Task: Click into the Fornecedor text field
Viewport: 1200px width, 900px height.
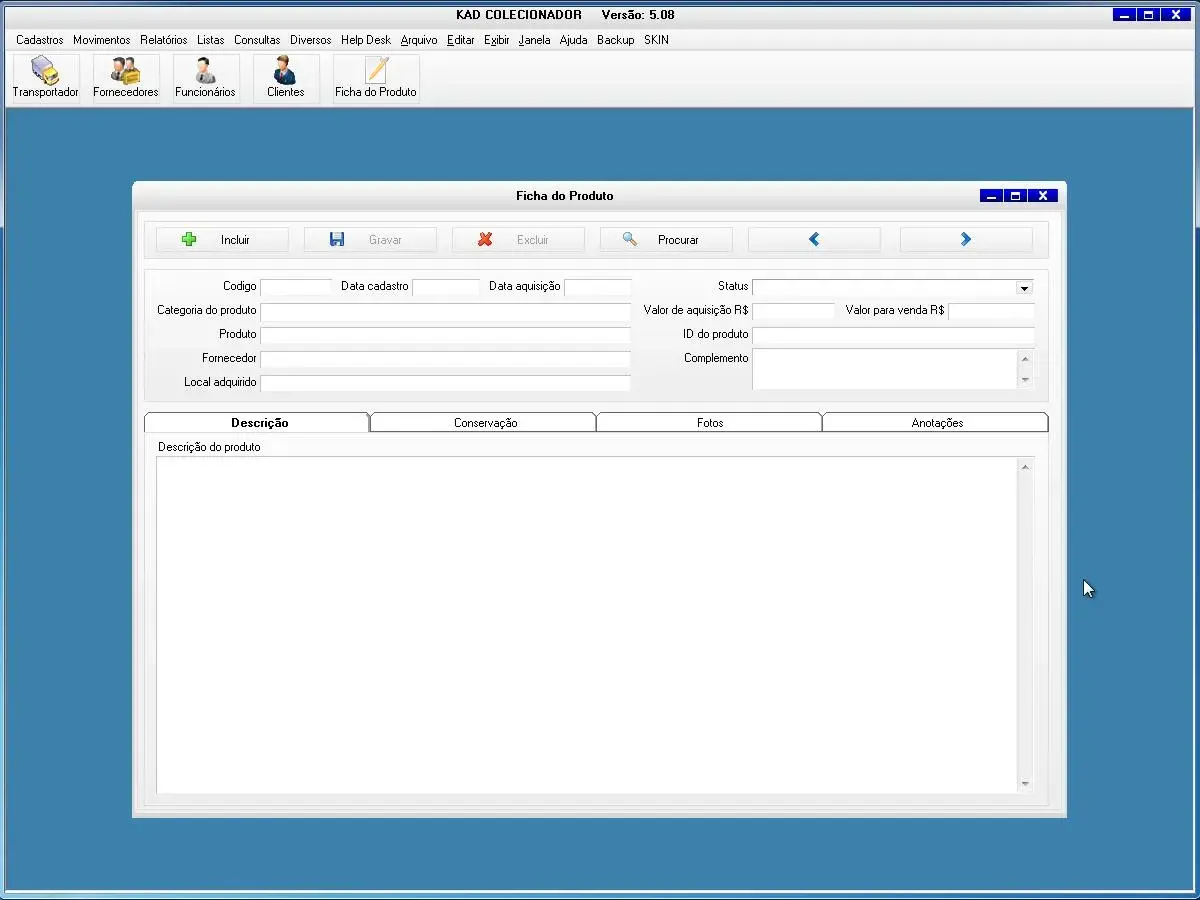Action: (x=445, y=359)
